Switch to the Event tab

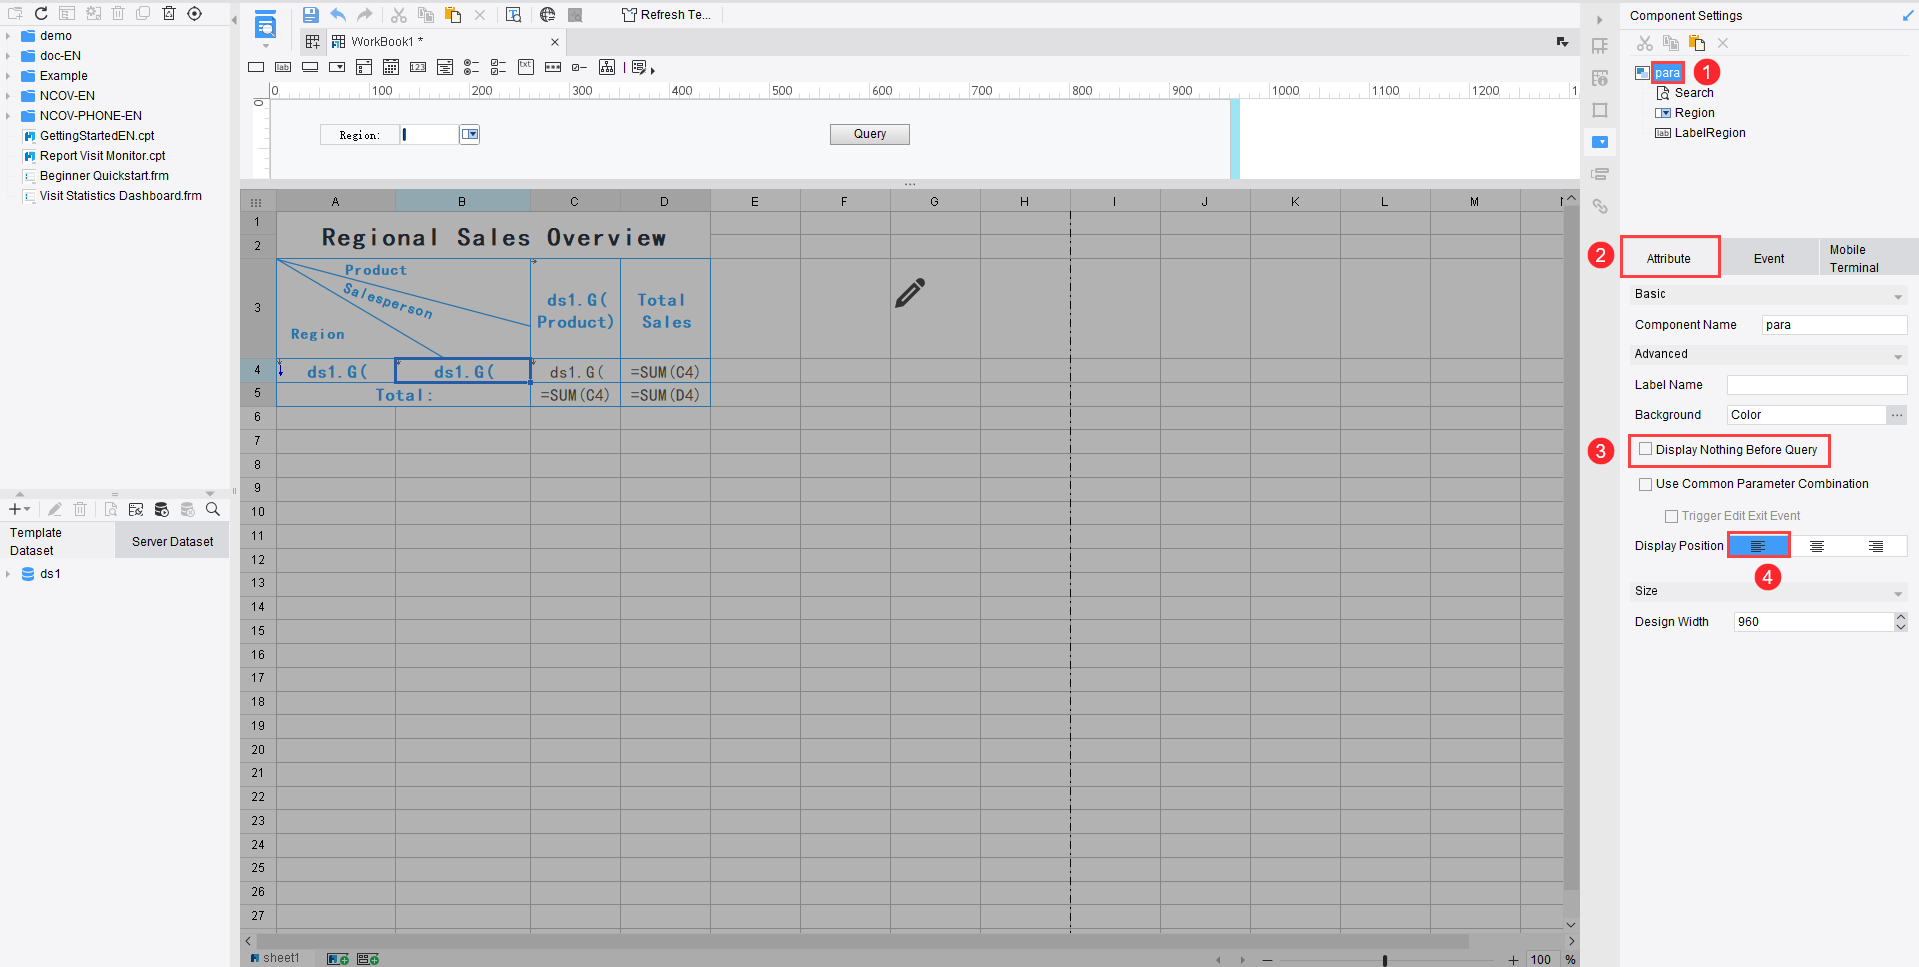coord(1768,258)
